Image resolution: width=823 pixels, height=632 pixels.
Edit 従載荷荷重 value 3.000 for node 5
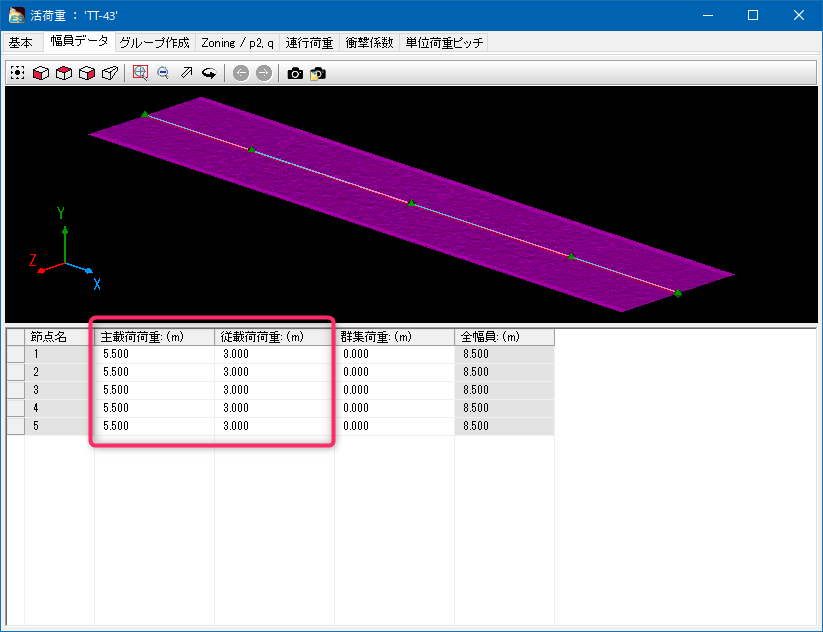click(x=275, y=426)
